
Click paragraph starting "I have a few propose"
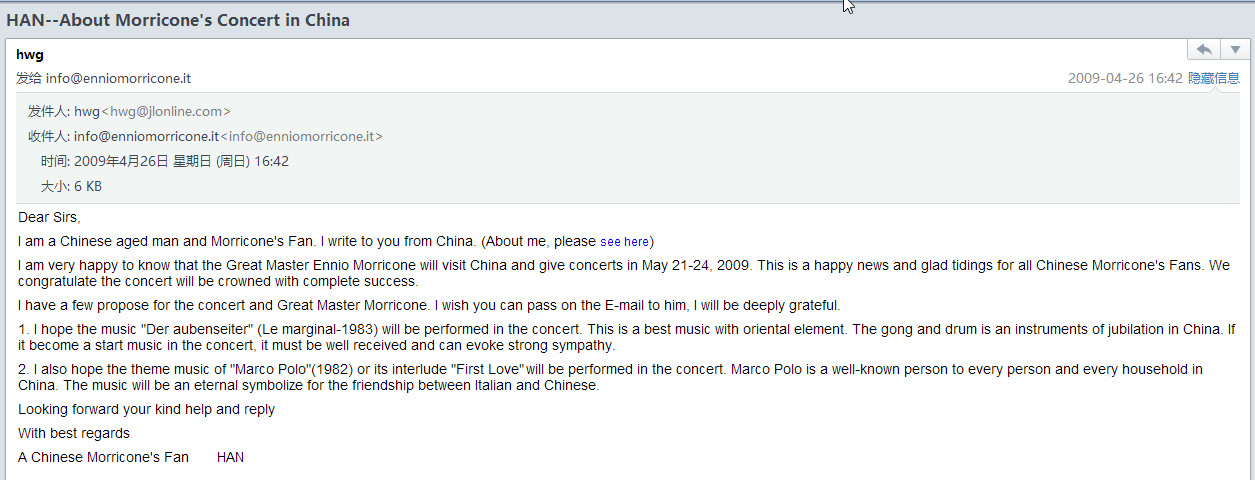coord(429,305)
